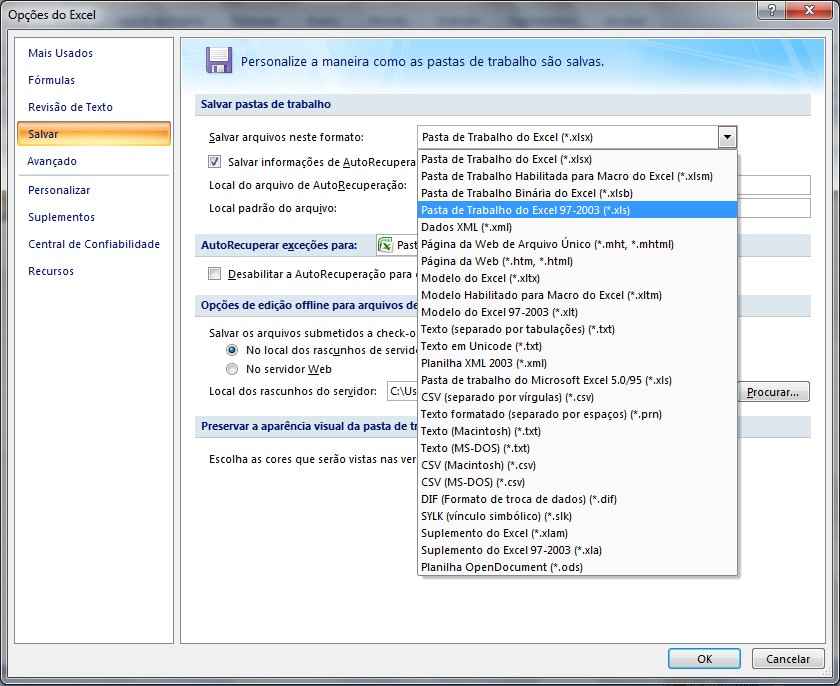Click the floppy disk save icon
This screenshot has width=840, height=686.
coord(218,60)
